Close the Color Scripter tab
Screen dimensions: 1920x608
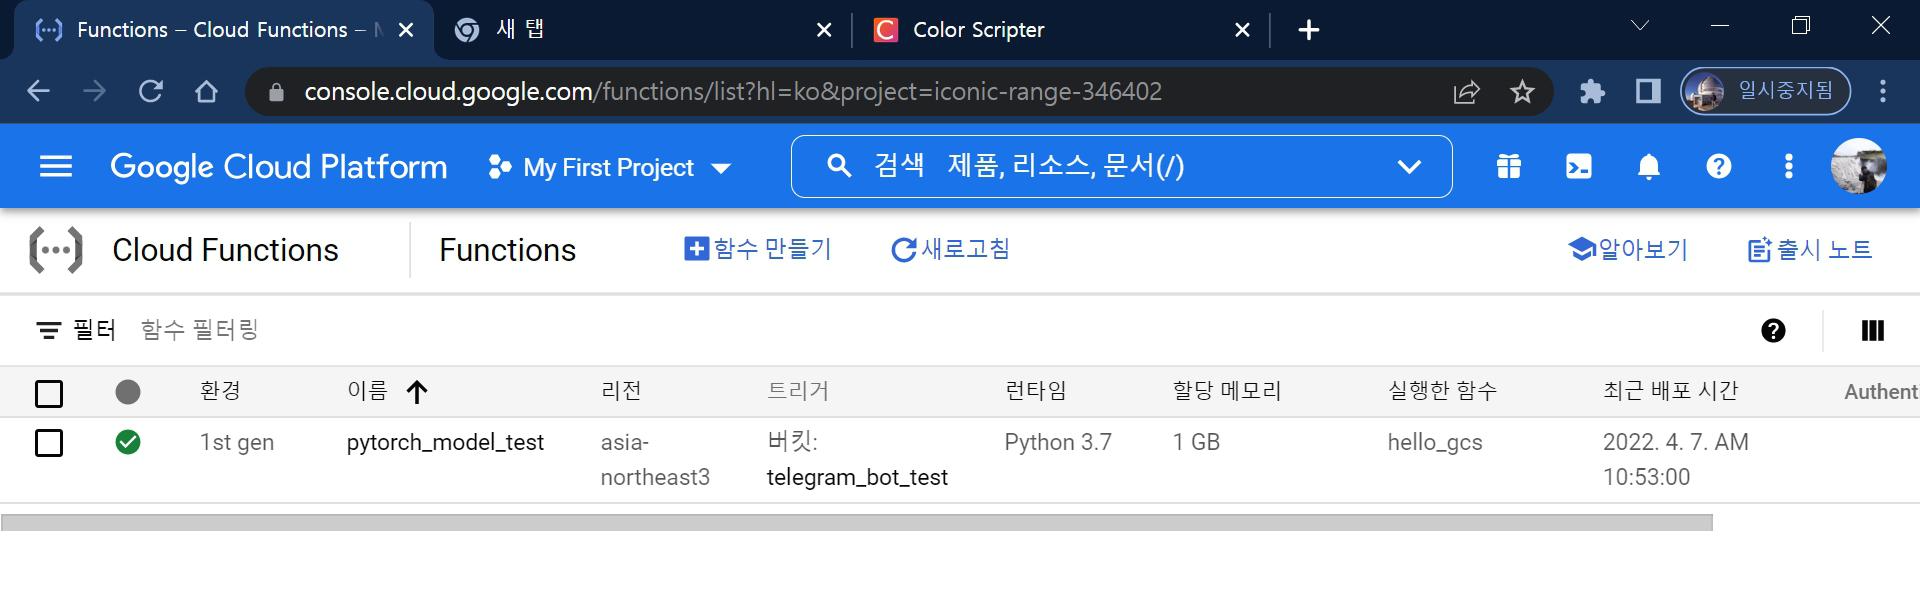1242,31
